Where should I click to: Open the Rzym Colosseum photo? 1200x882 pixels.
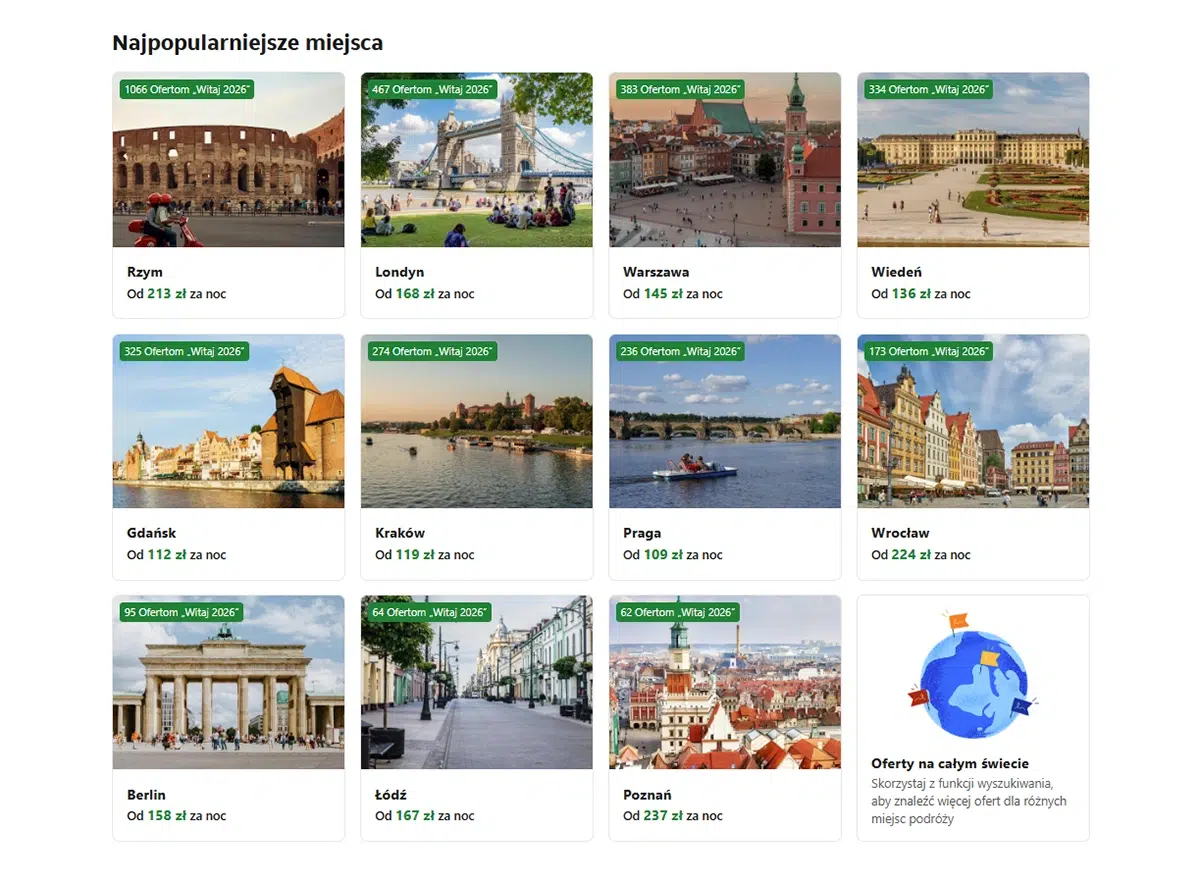[228, 159]
